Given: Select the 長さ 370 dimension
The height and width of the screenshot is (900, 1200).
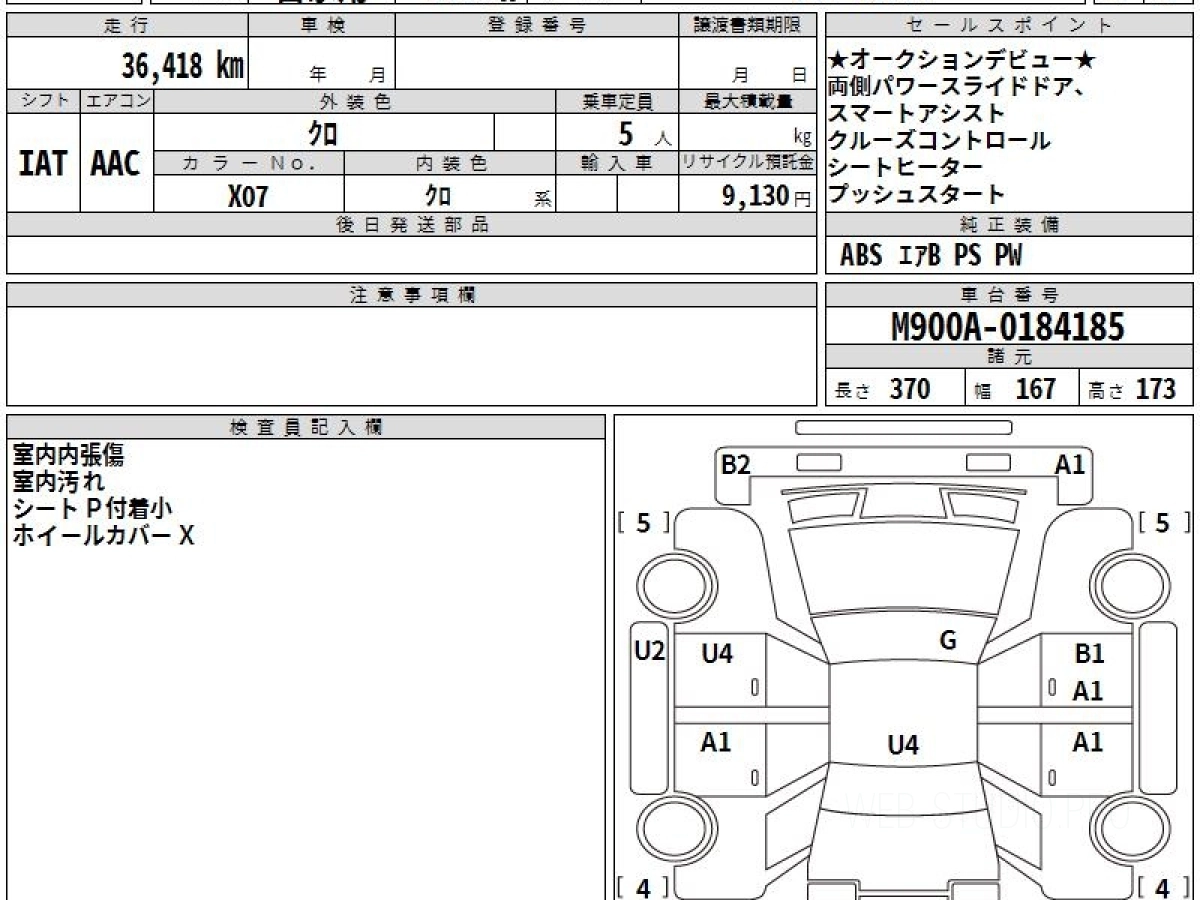Looking at the screenshot, I should 883,389.
